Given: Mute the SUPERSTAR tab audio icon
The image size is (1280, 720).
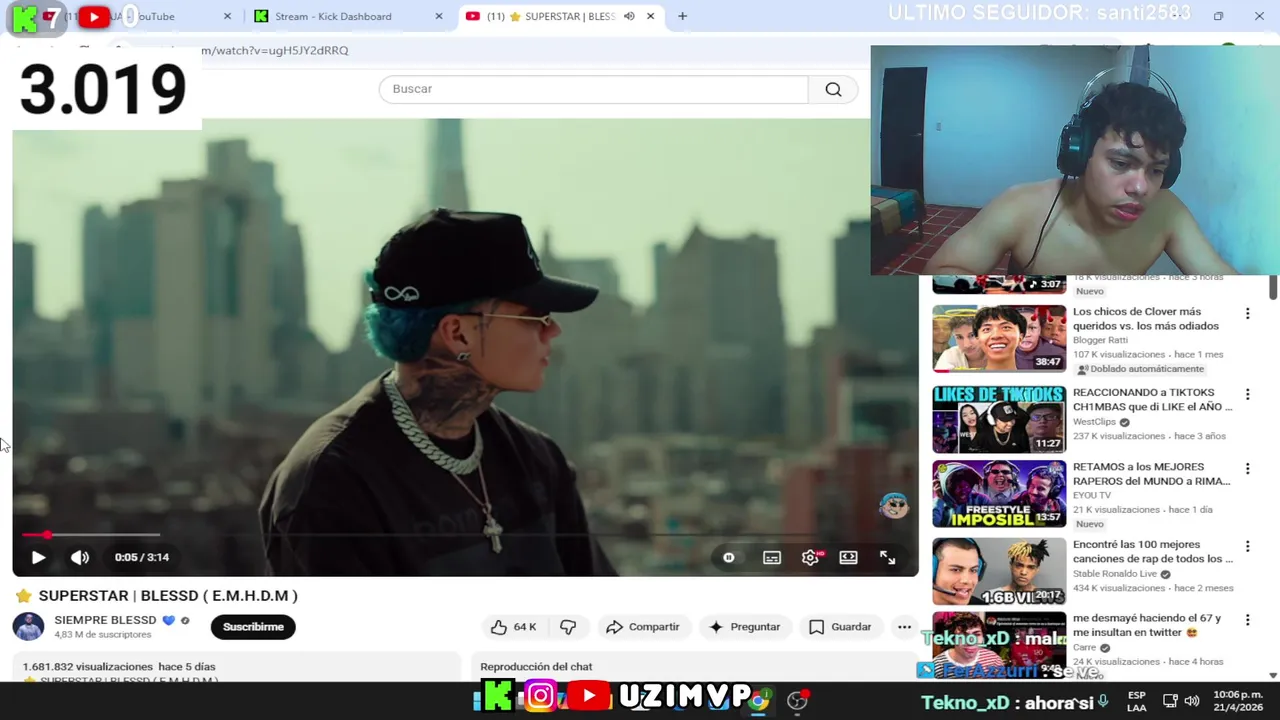Looking at the screenshot, I should 629,16.
